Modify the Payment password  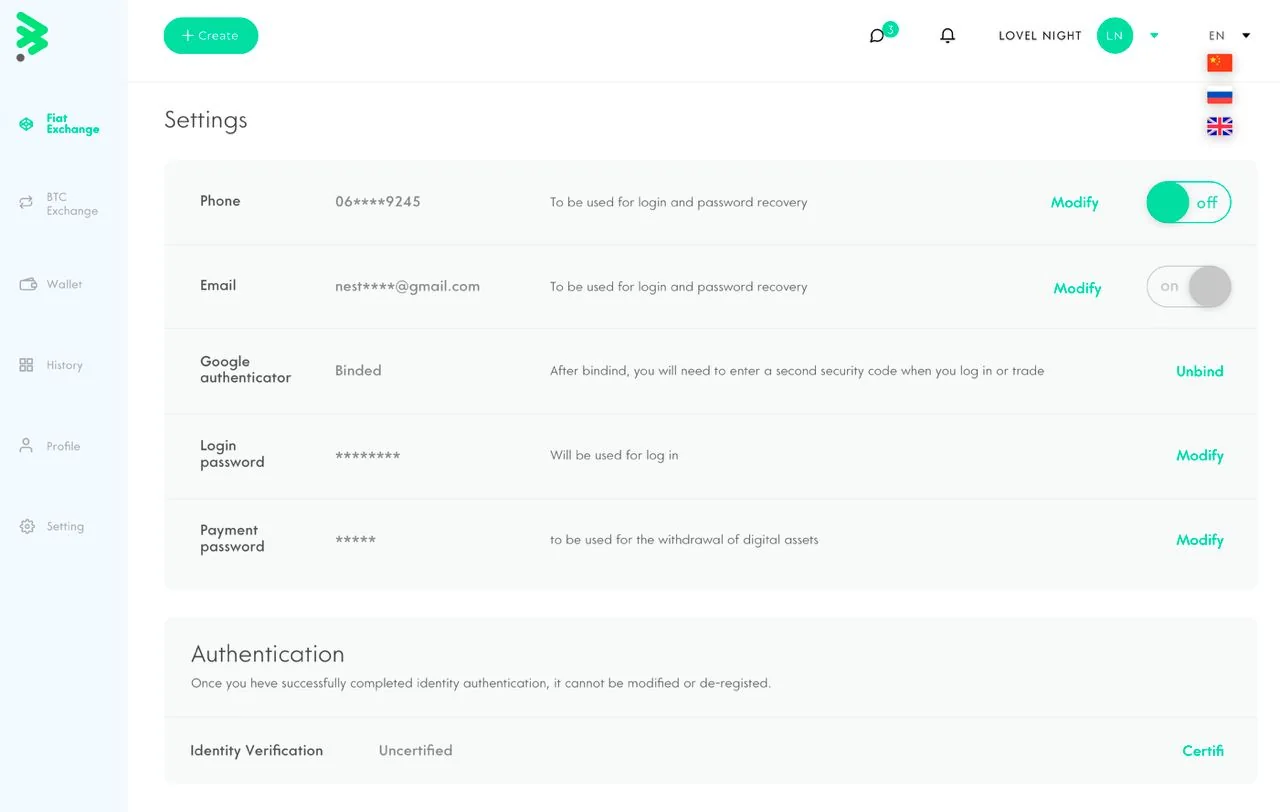[1200, 541]
